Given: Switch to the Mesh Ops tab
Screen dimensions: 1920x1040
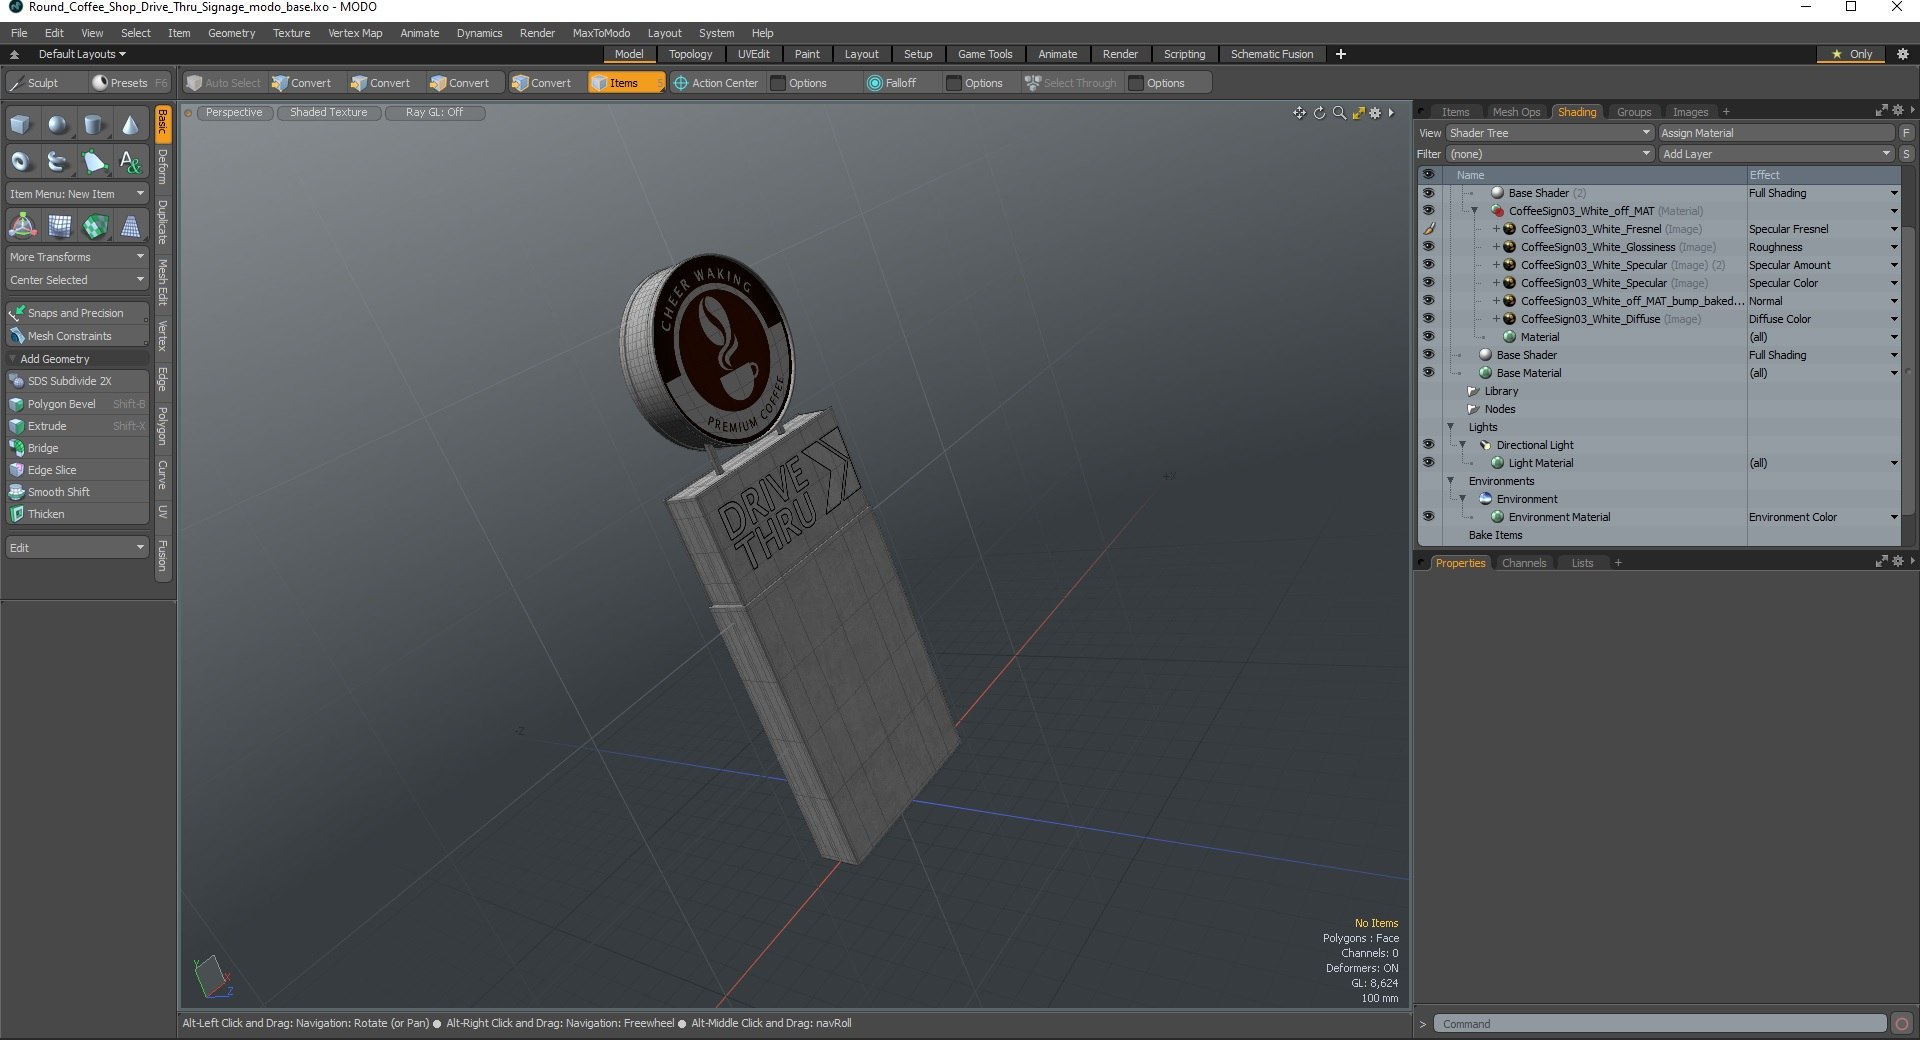Looking at the screenshot, I should [x=1516, y=112].
